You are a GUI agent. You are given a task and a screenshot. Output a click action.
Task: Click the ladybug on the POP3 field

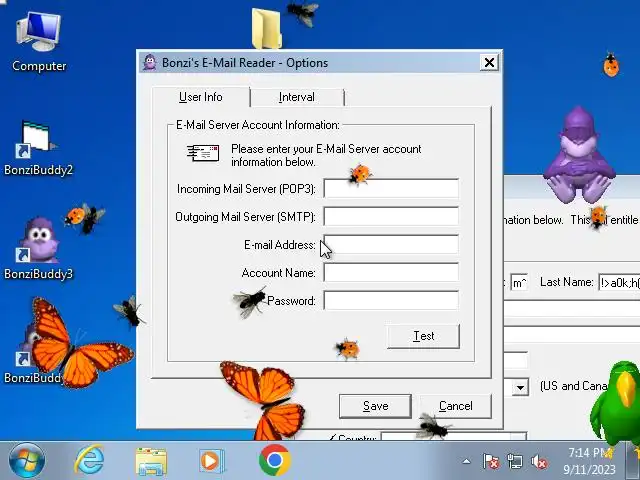pyautogui.click(x=360, y=175)
